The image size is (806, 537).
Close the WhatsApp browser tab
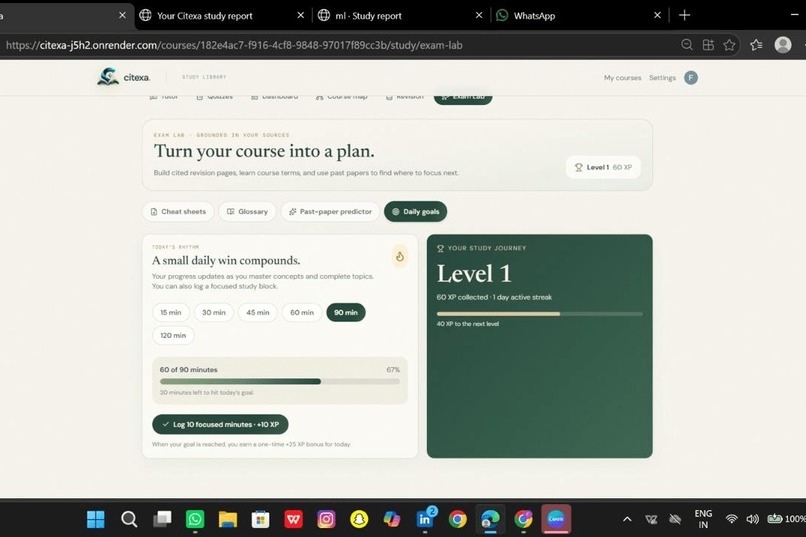(x=657, y=15)
